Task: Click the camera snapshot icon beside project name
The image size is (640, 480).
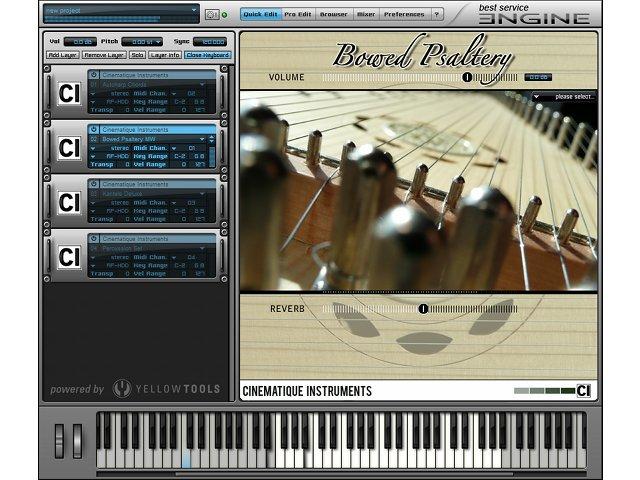Action: [211, 14]
